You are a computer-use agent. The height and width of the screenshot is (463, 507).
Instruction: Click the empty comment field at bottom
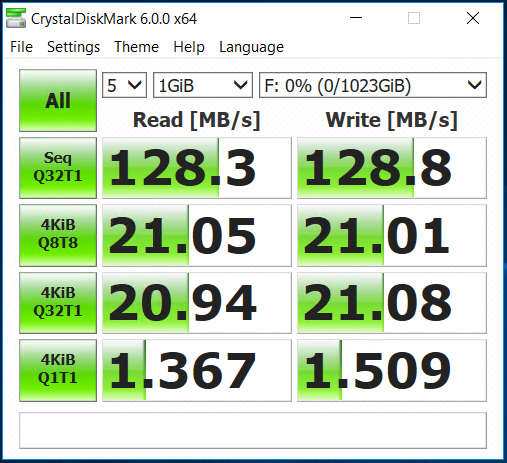pyautogui.click(x=253, y=430)
